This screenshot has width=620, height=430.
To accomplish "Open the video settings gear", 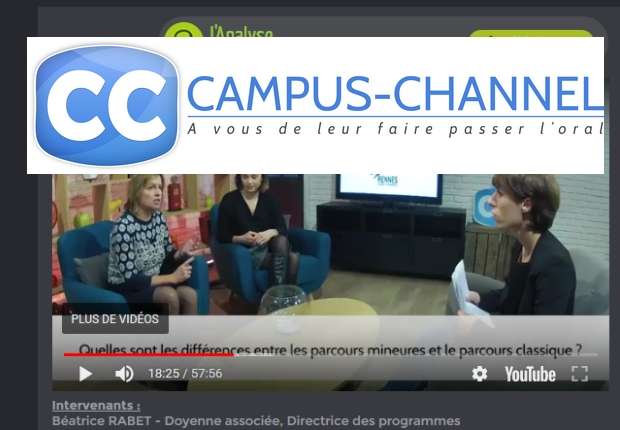I will [480, 374].
